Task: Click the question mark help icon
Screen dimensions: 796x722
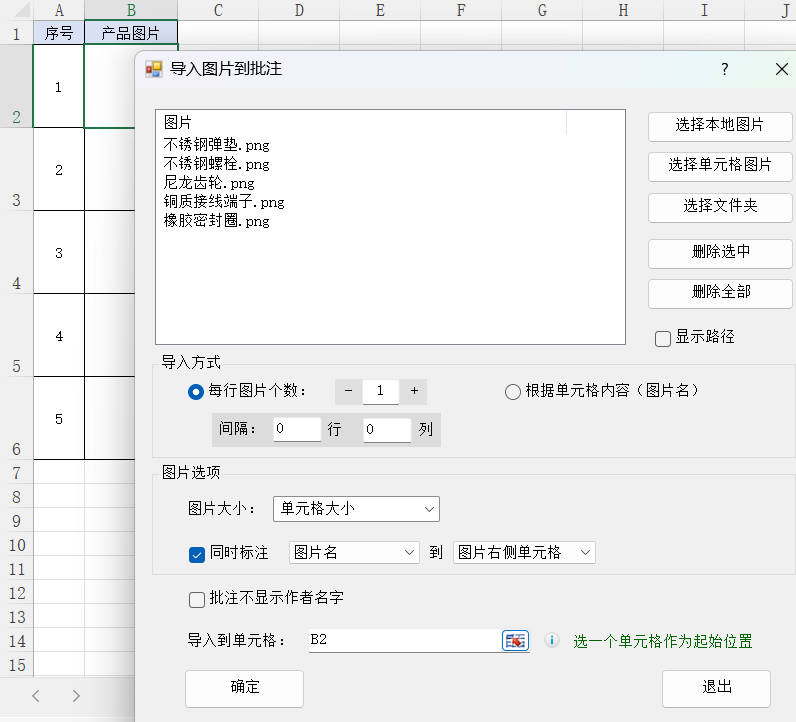Action: (x=724, y=69)
